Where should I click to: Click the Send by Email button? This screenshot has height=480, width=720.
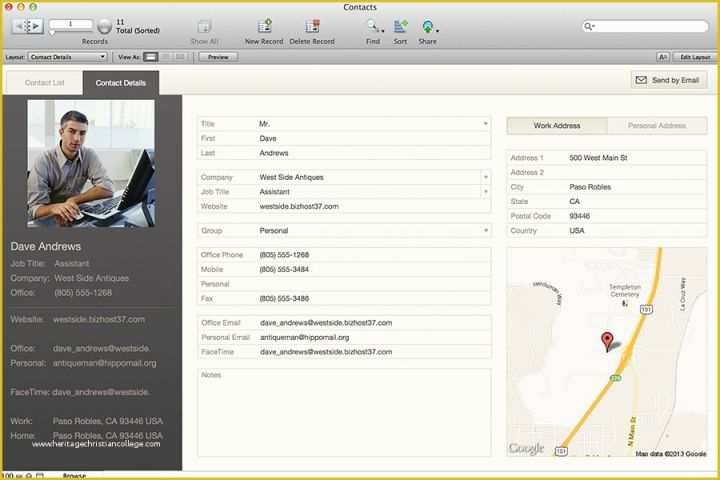(x=669, y=80)
